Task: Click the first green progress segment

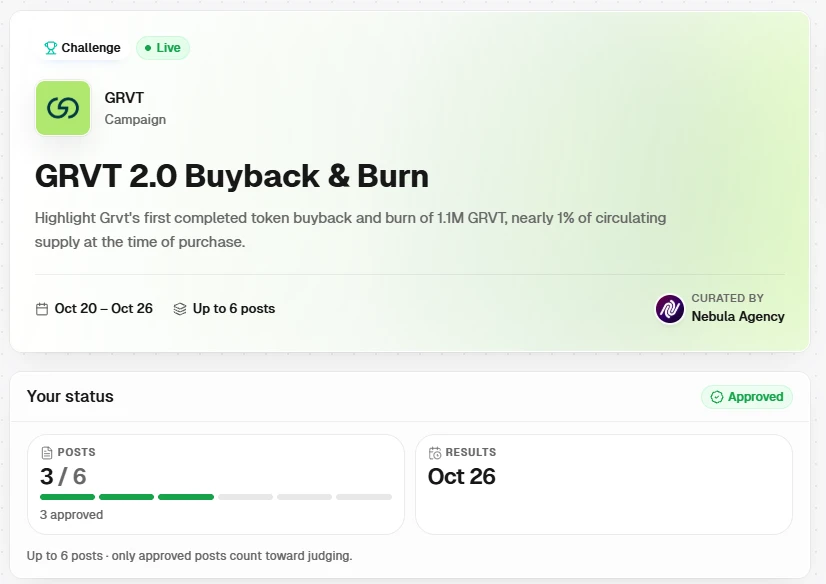Action: point(67,497)
